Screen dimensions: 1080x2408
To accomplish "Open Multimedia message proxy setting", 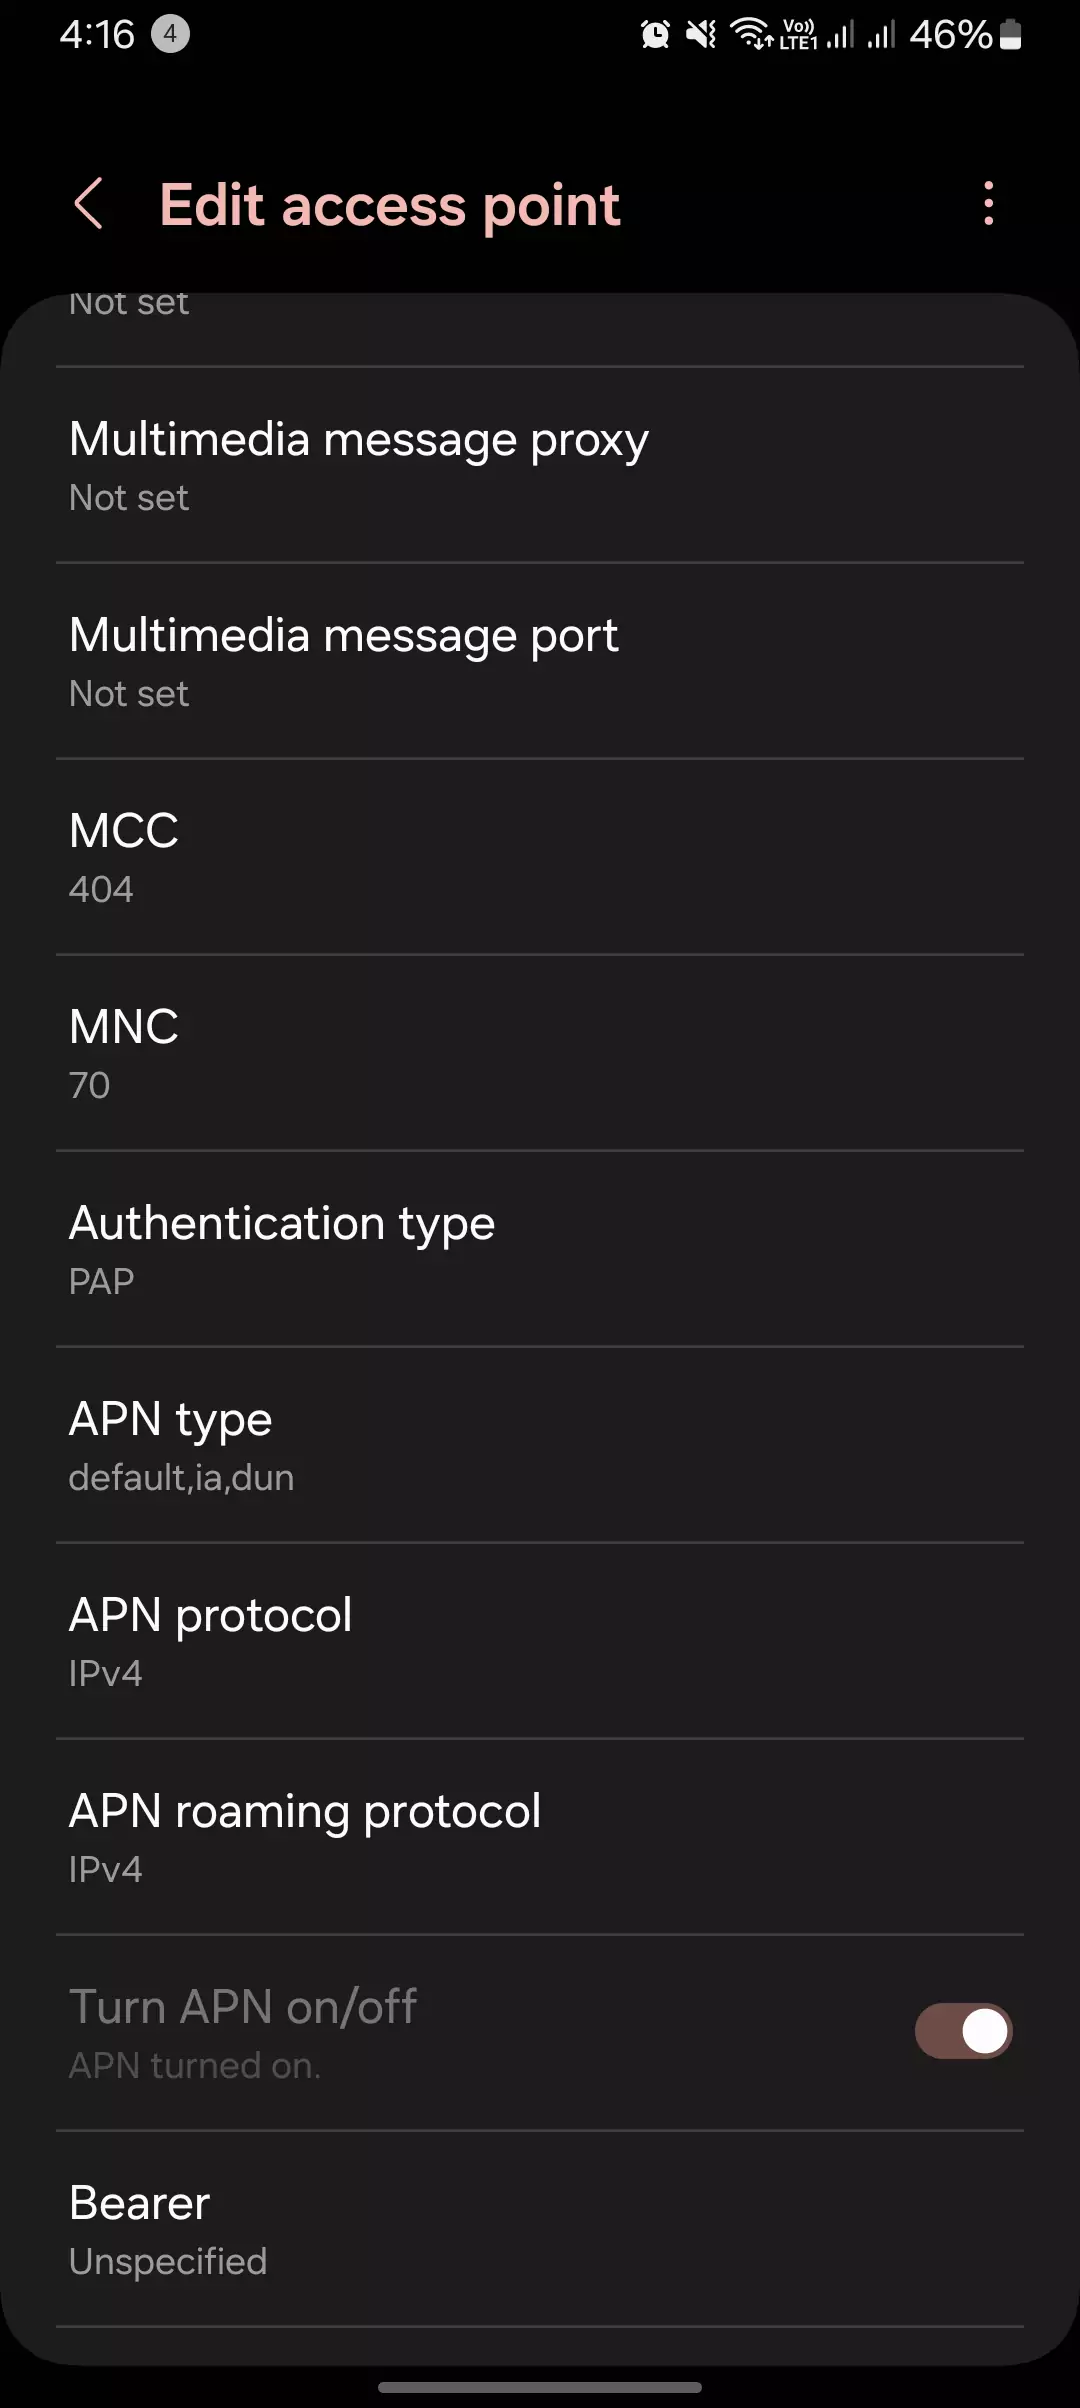I will (540, 465).
